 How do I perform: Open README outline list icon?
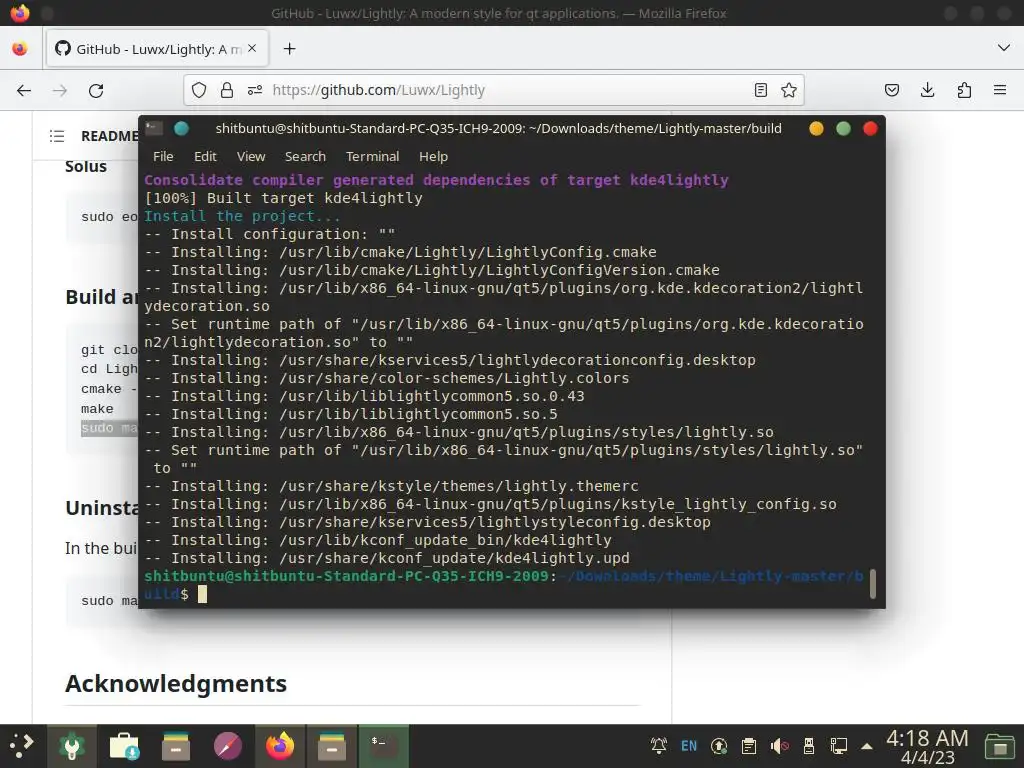coord(57,136)
